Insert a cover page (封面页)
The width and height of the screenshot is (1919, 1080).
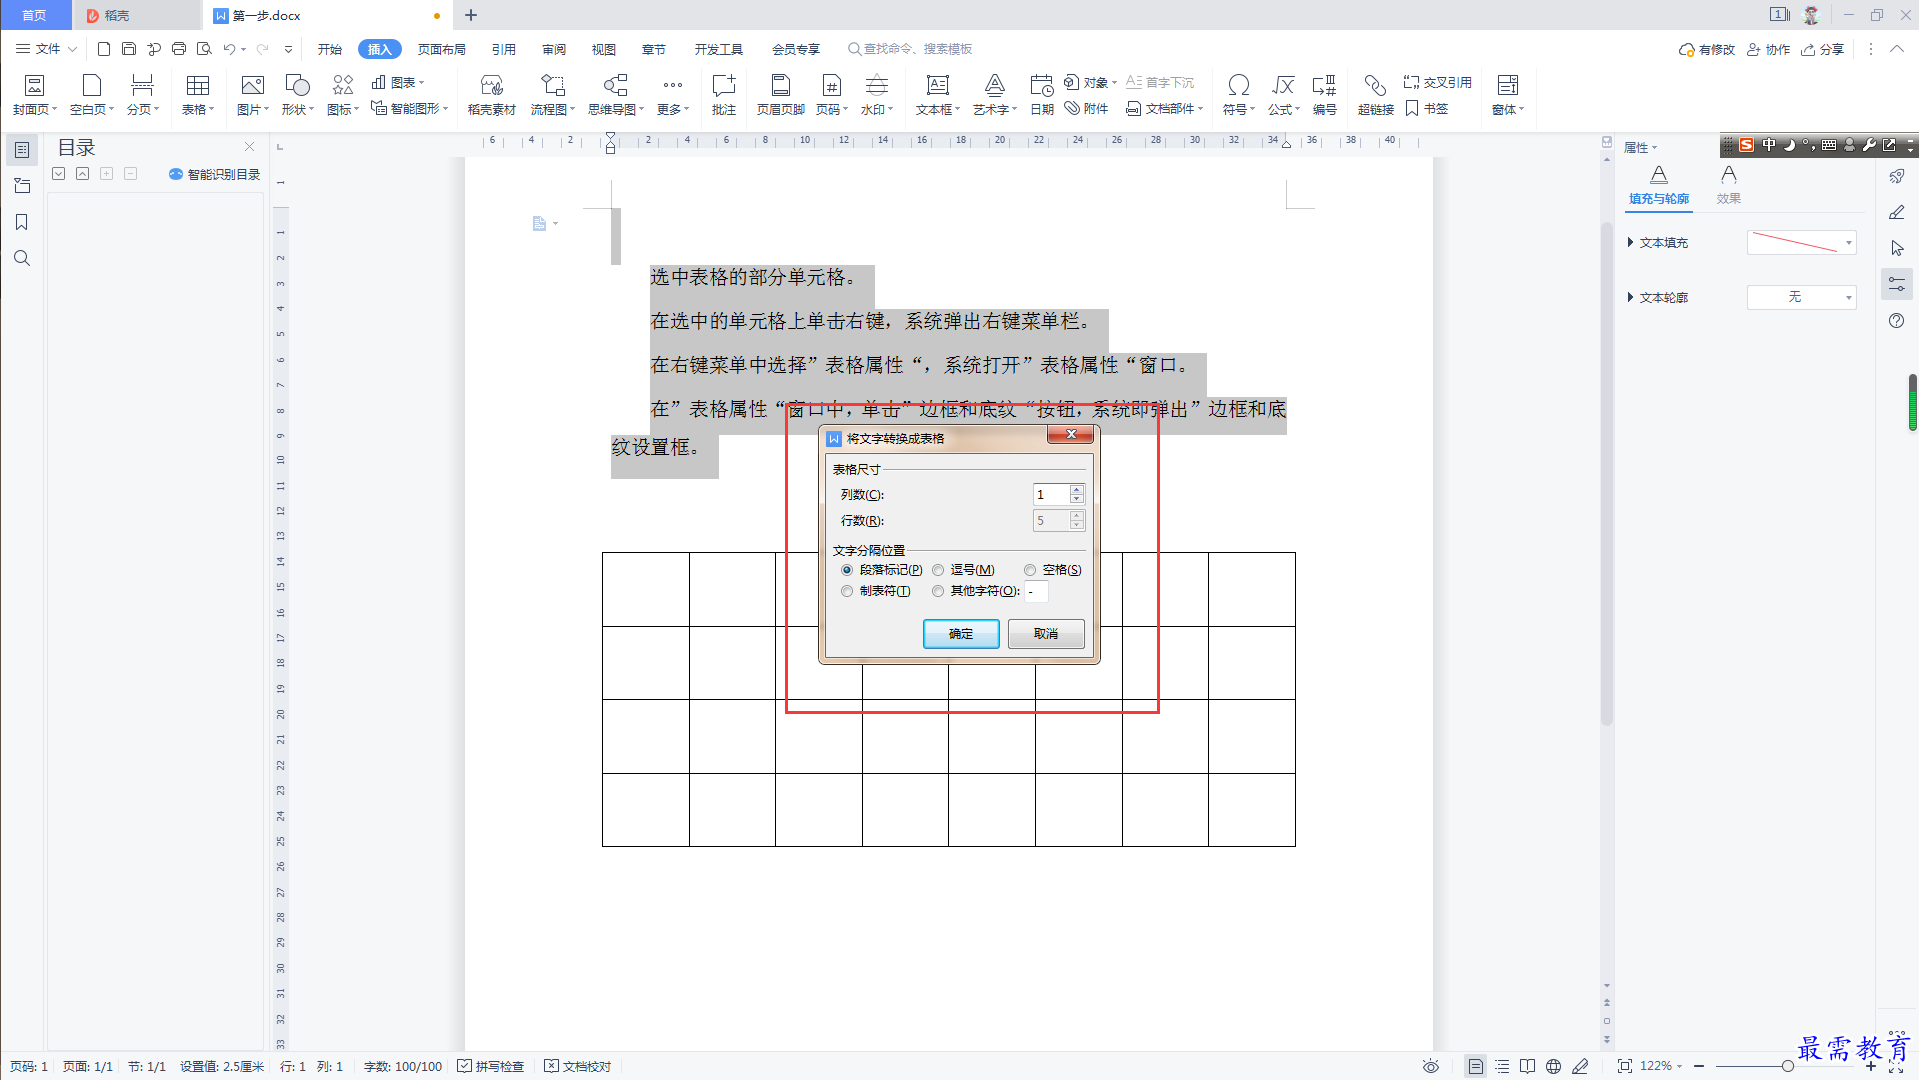(34, 95)
